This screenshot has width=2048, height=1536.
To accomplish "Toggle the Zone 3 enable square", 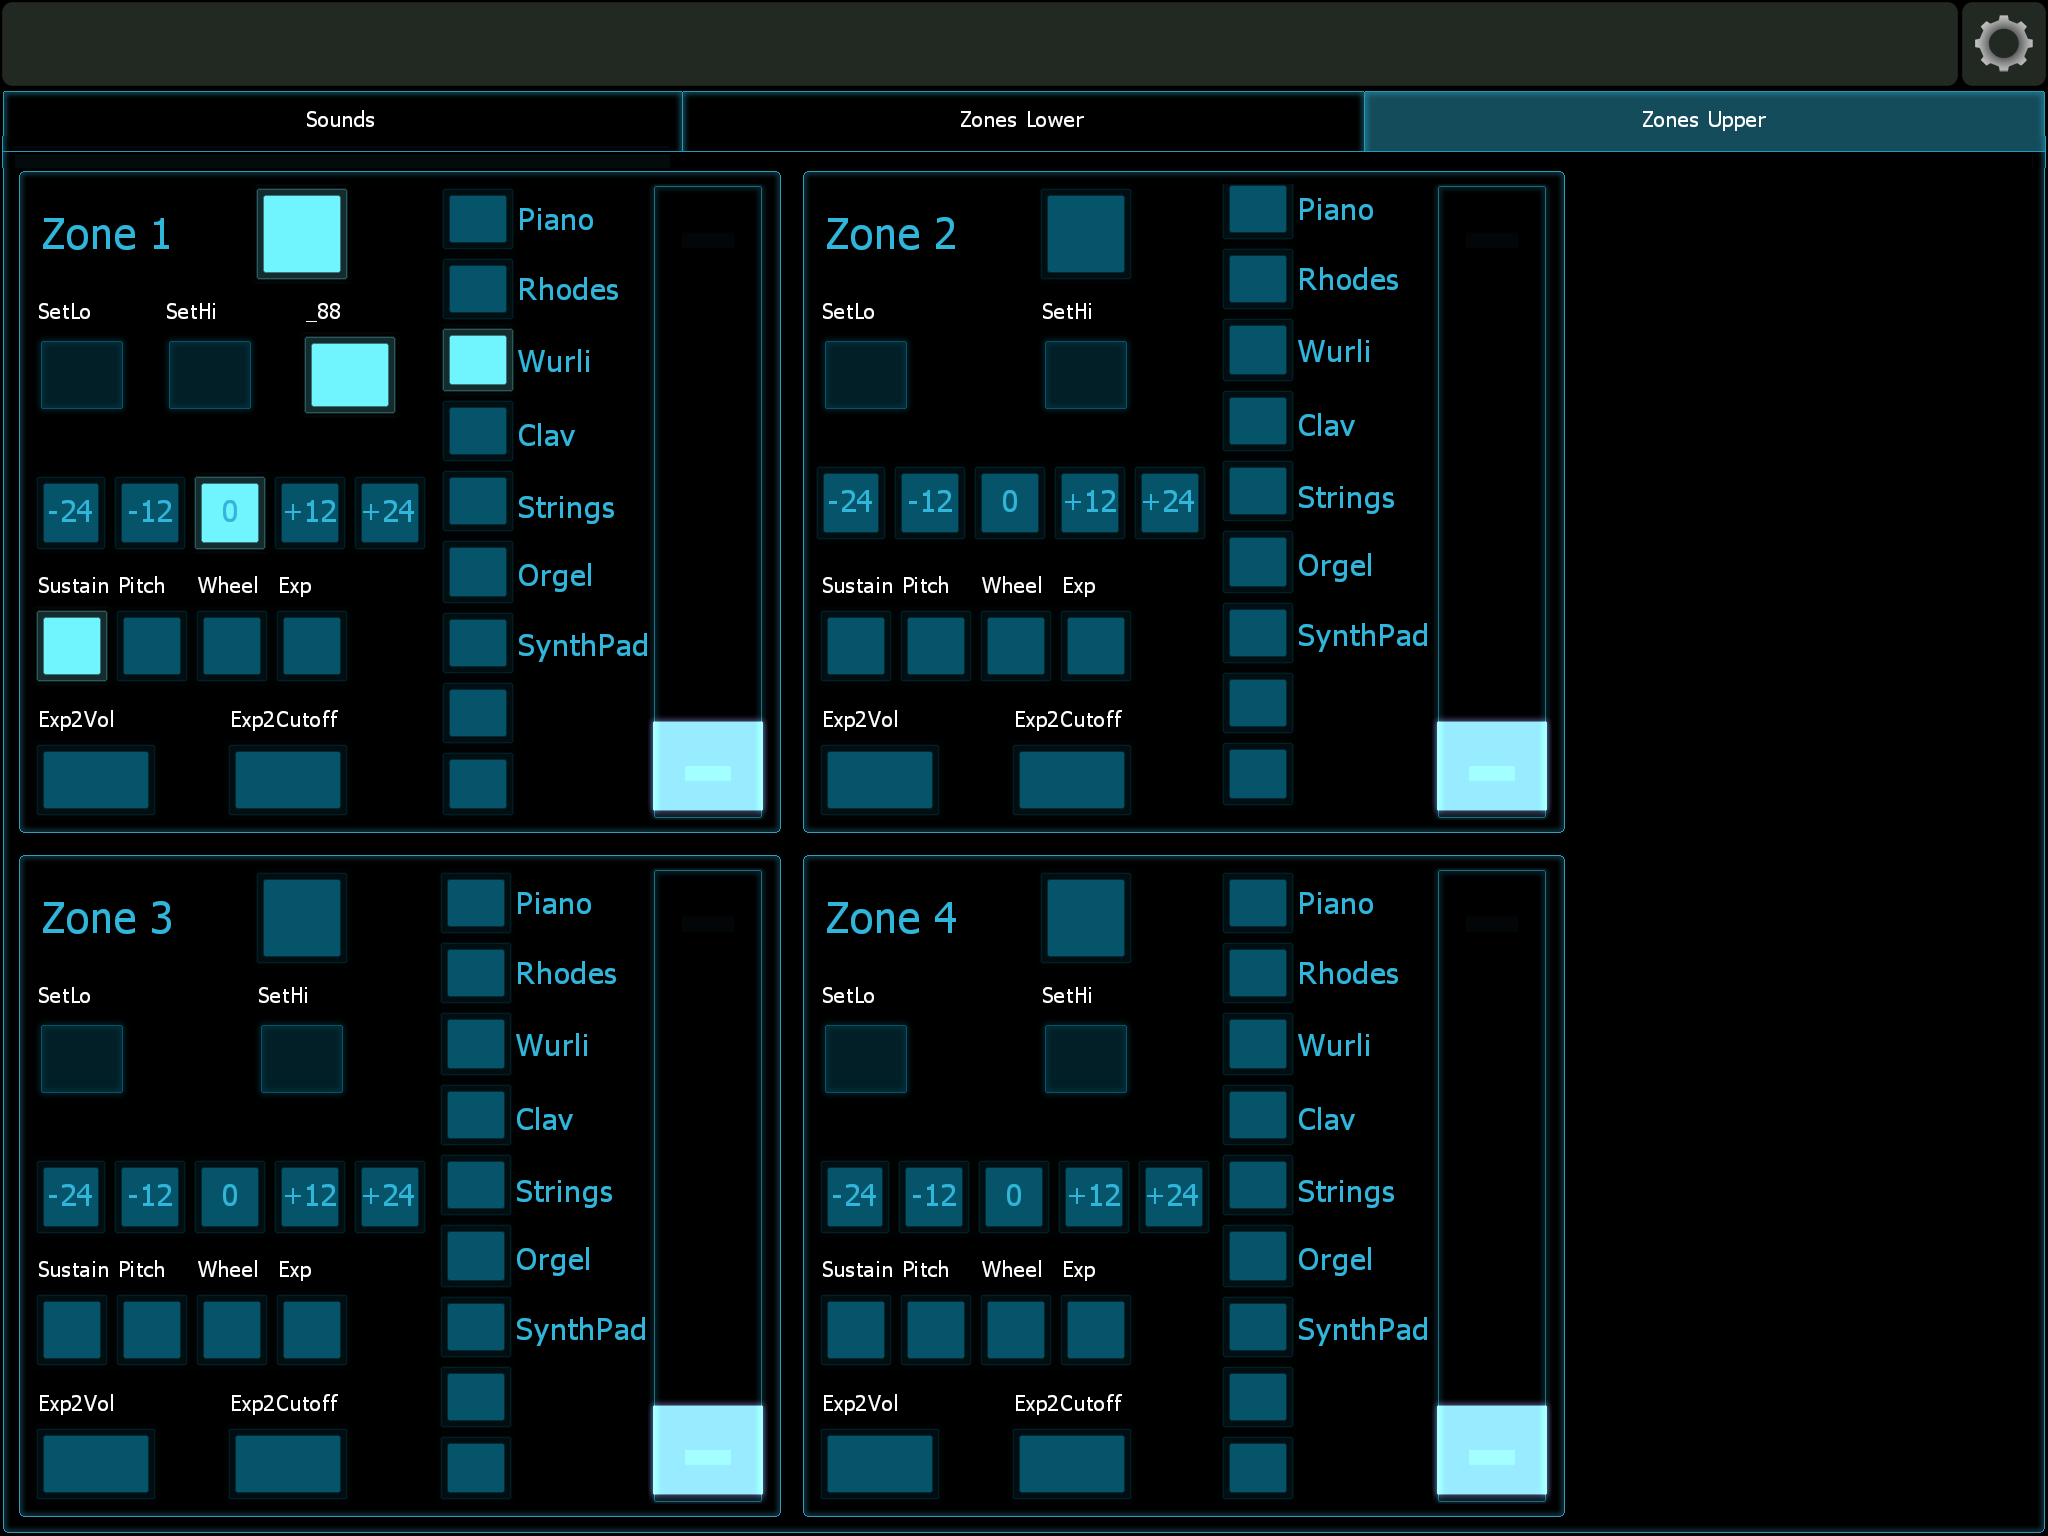I will [302, 918].
